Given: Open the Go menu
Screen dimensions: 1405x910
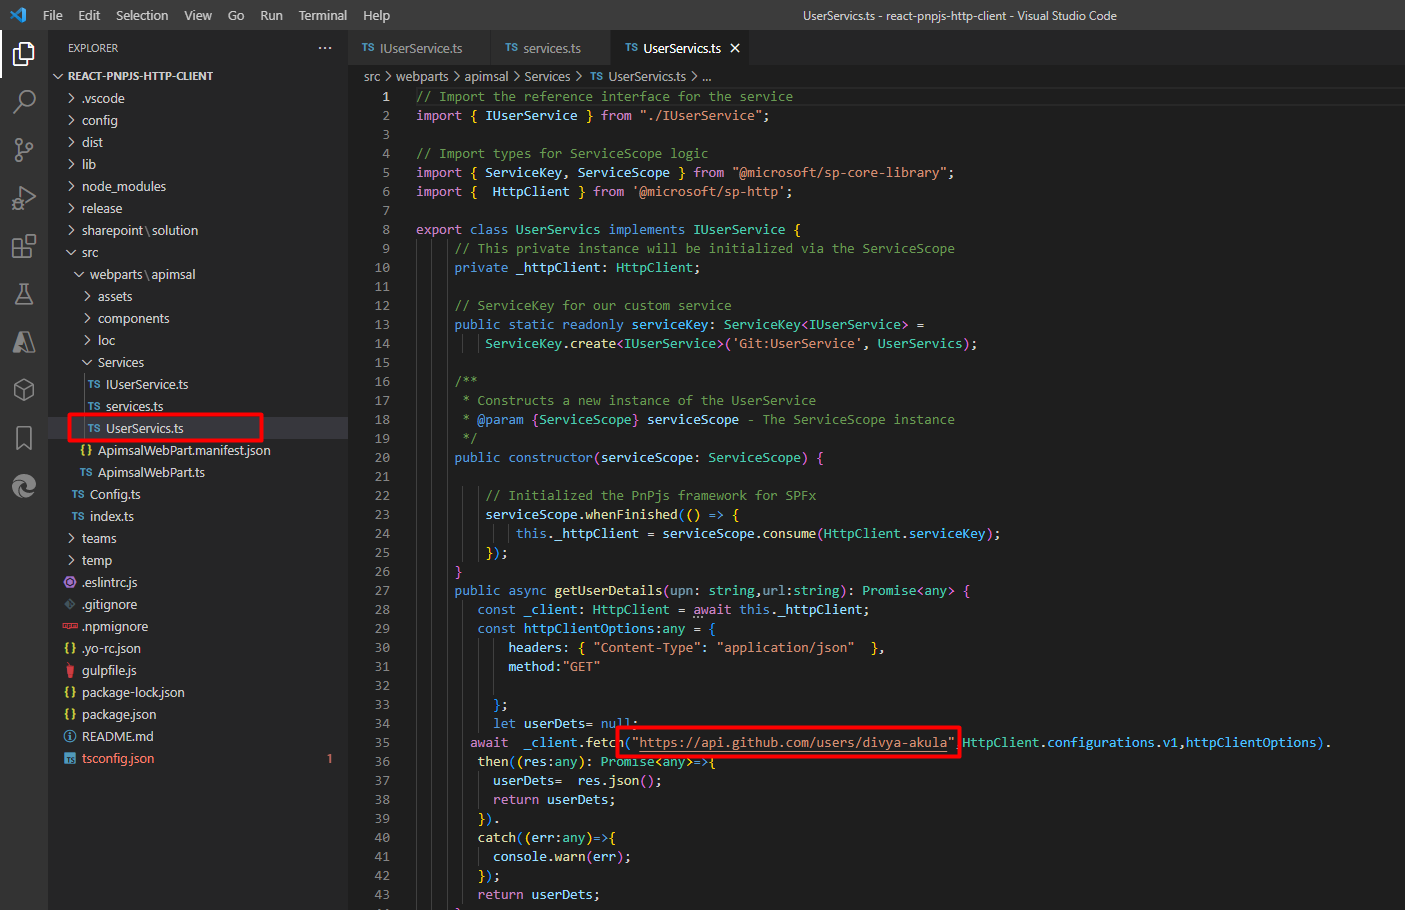Looking at the screenshot, I should point(236,15).
